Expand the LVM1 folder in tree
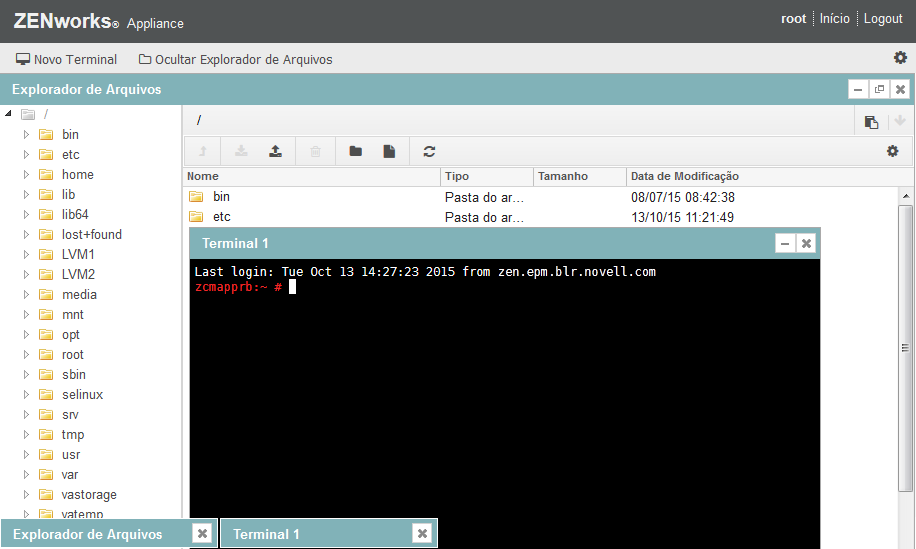Image resolution: width=916 pixels, height=549 pixels. pos(26,254)
